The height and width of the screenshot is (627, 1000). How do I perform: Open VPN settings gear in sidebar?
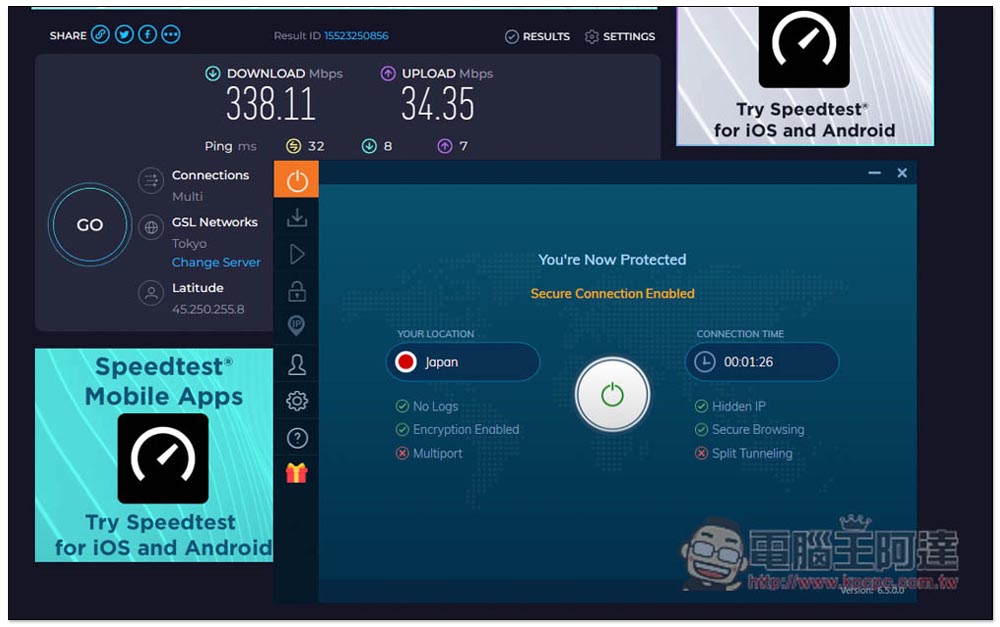(x=296, y=401)
